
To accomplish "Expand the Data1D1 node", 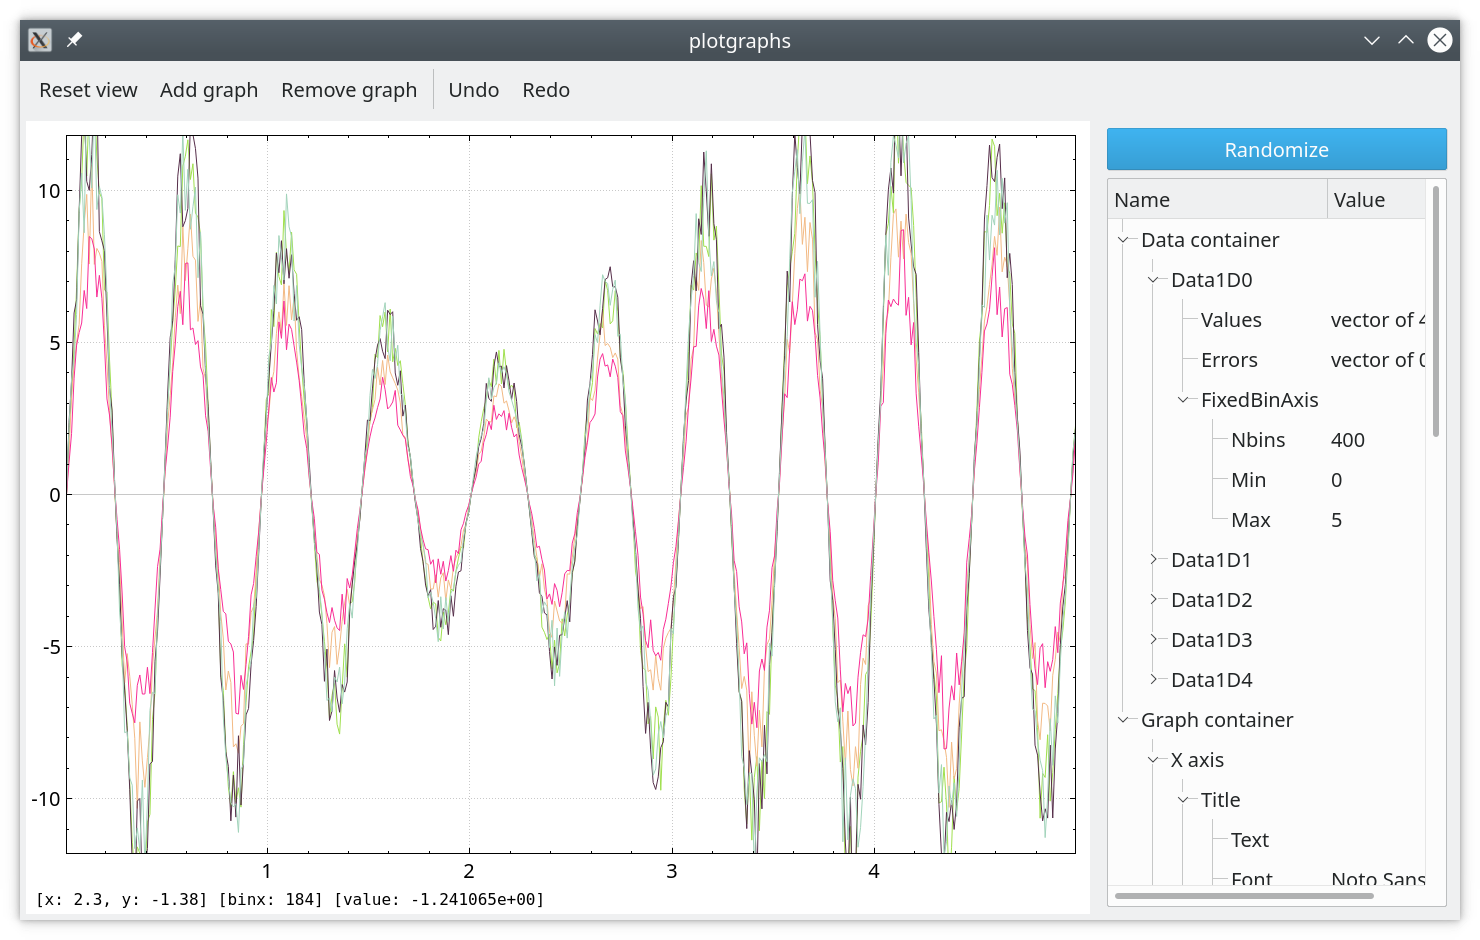I will (x=1153, y=560).
